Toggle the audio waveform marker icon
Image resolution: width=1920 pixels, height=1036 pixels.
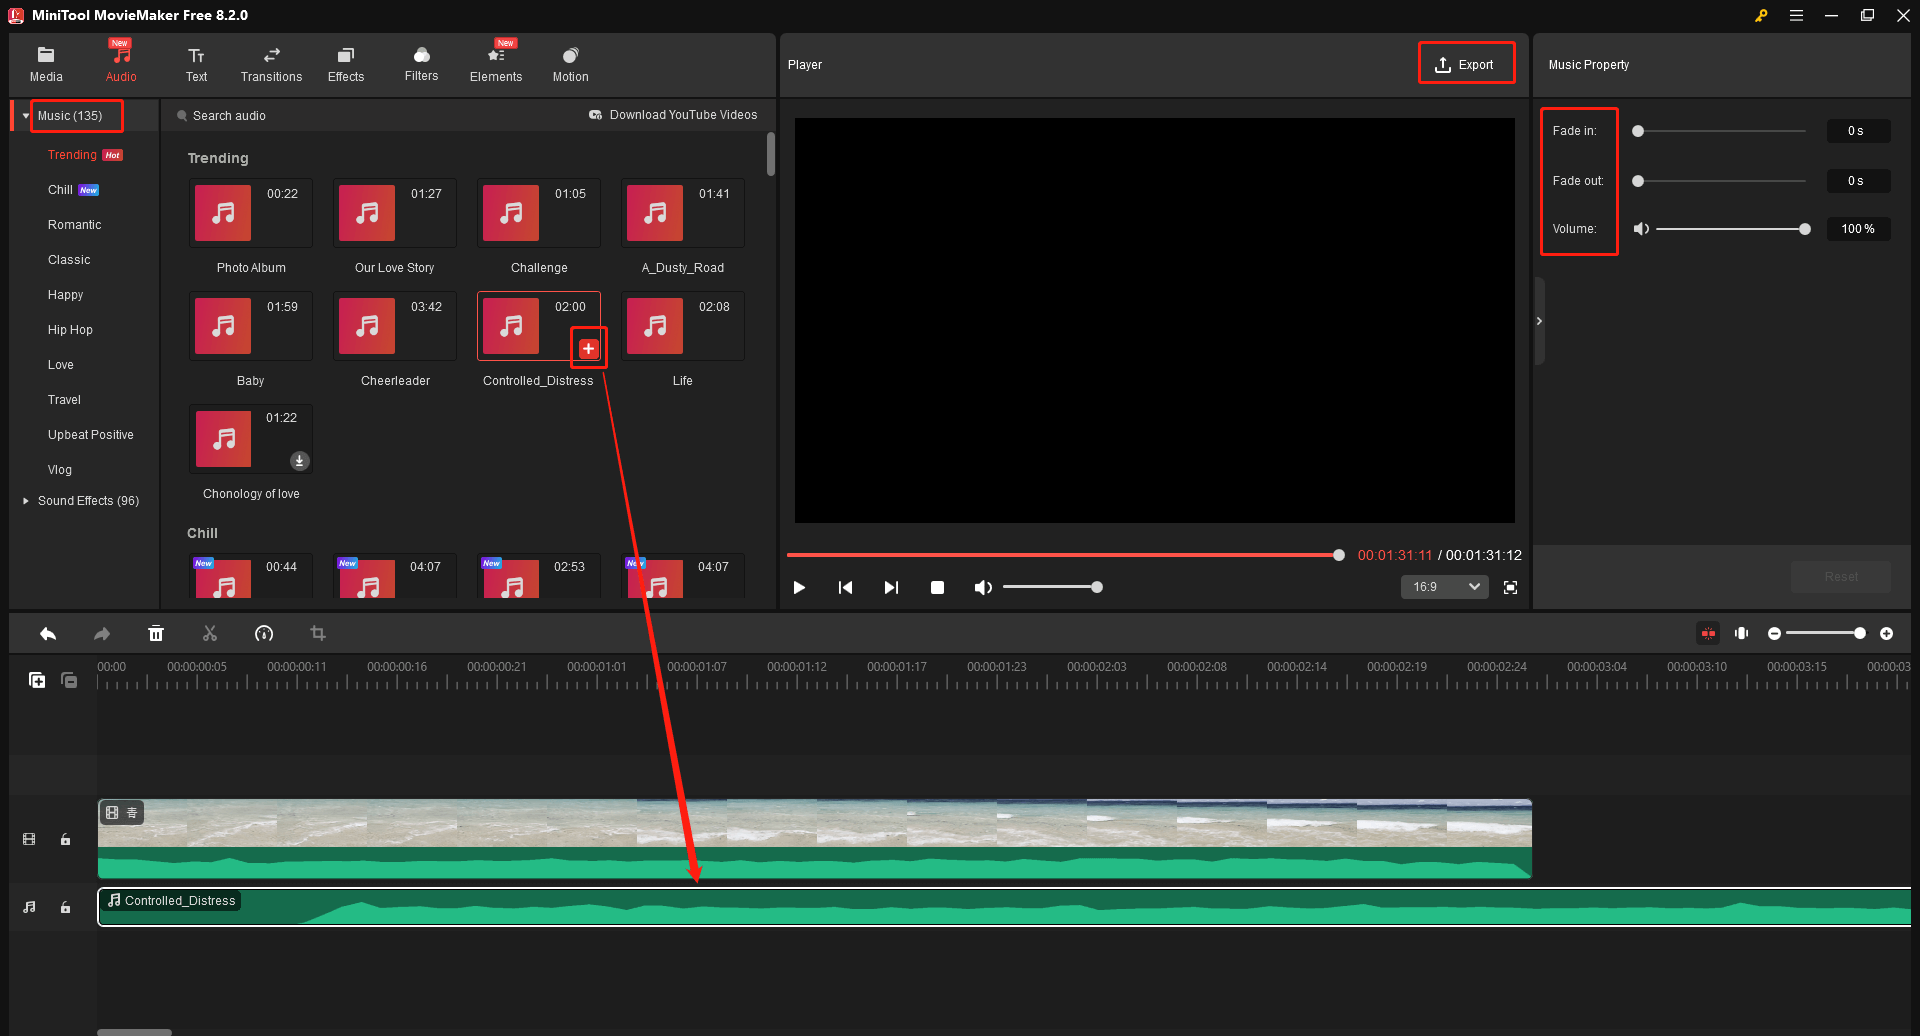click(1742, 634)
